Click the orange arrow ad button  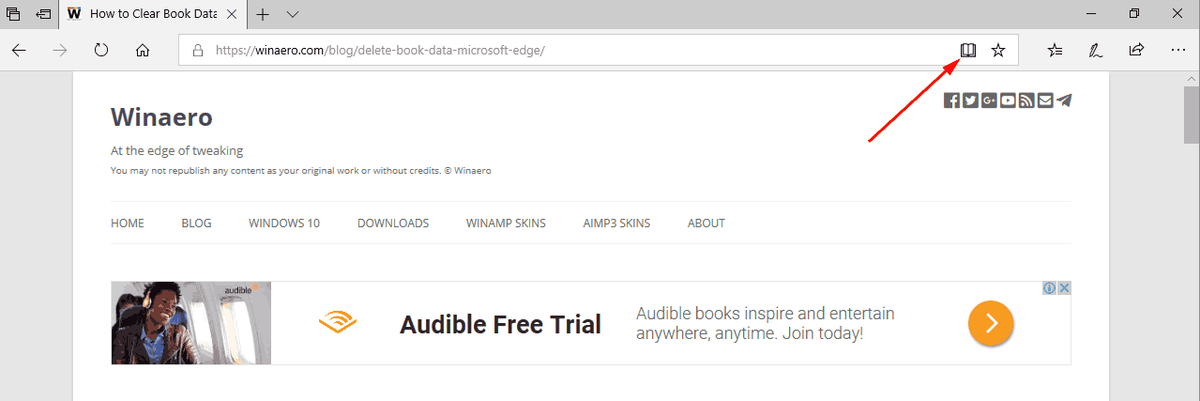990,322
